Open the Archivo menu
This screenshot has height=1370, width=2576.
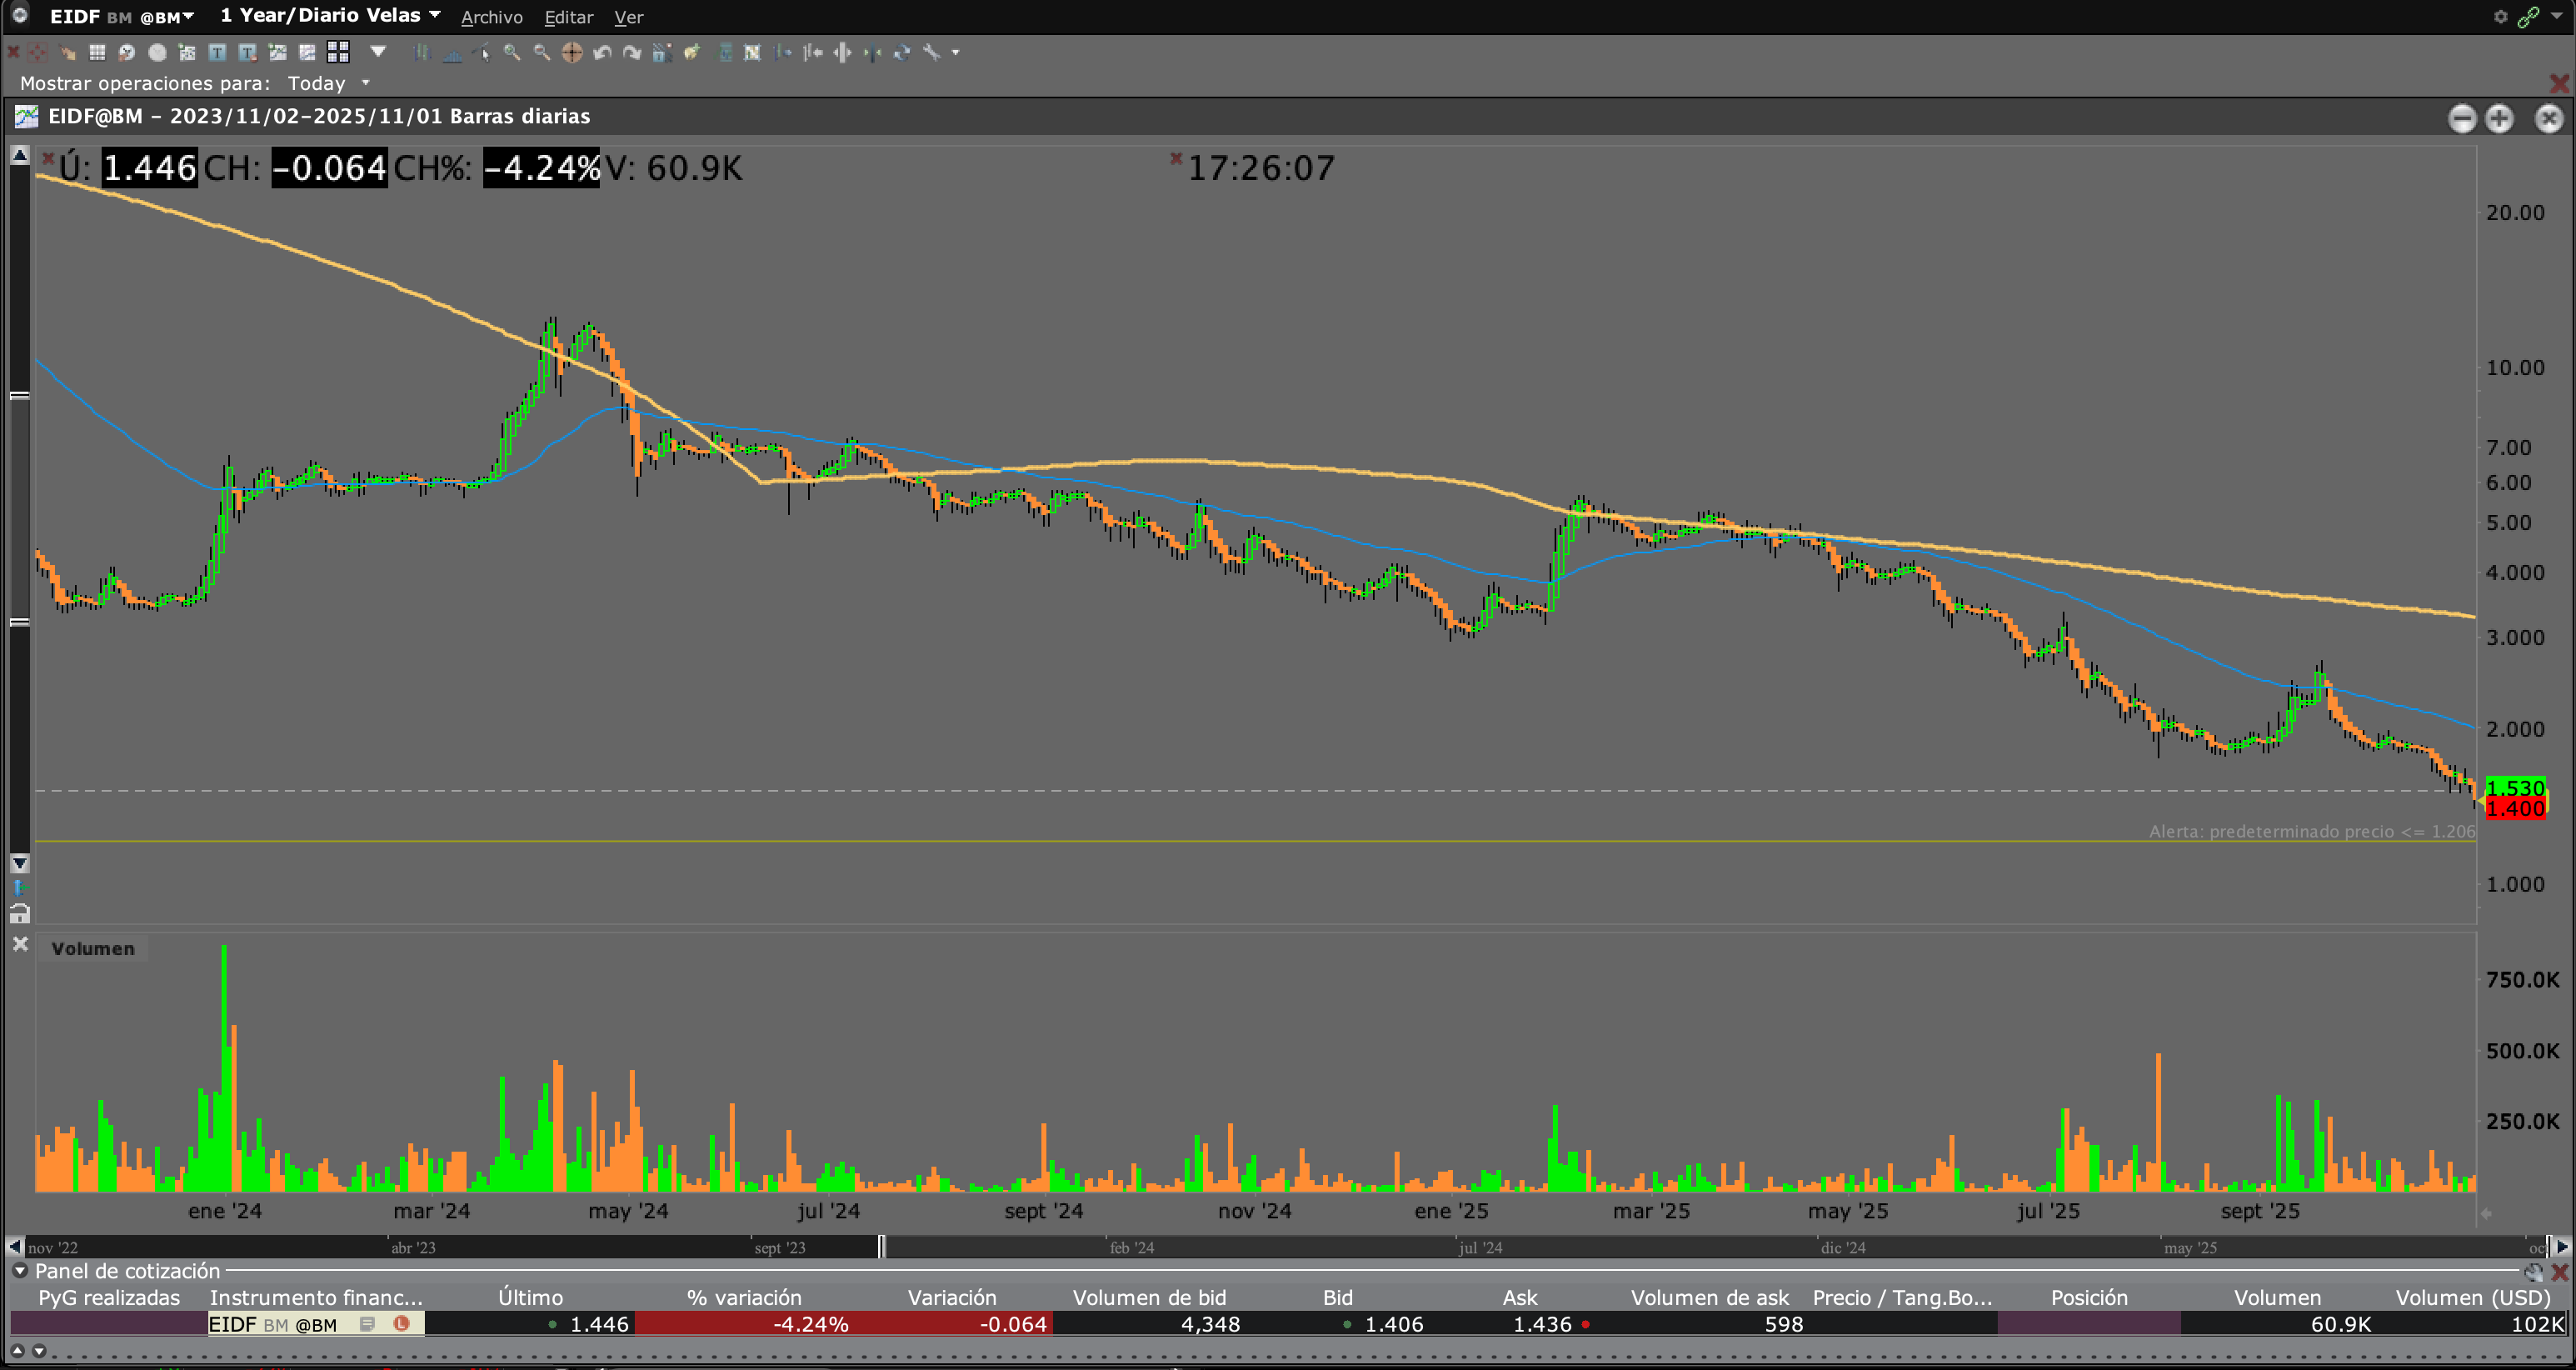point(491,17)
